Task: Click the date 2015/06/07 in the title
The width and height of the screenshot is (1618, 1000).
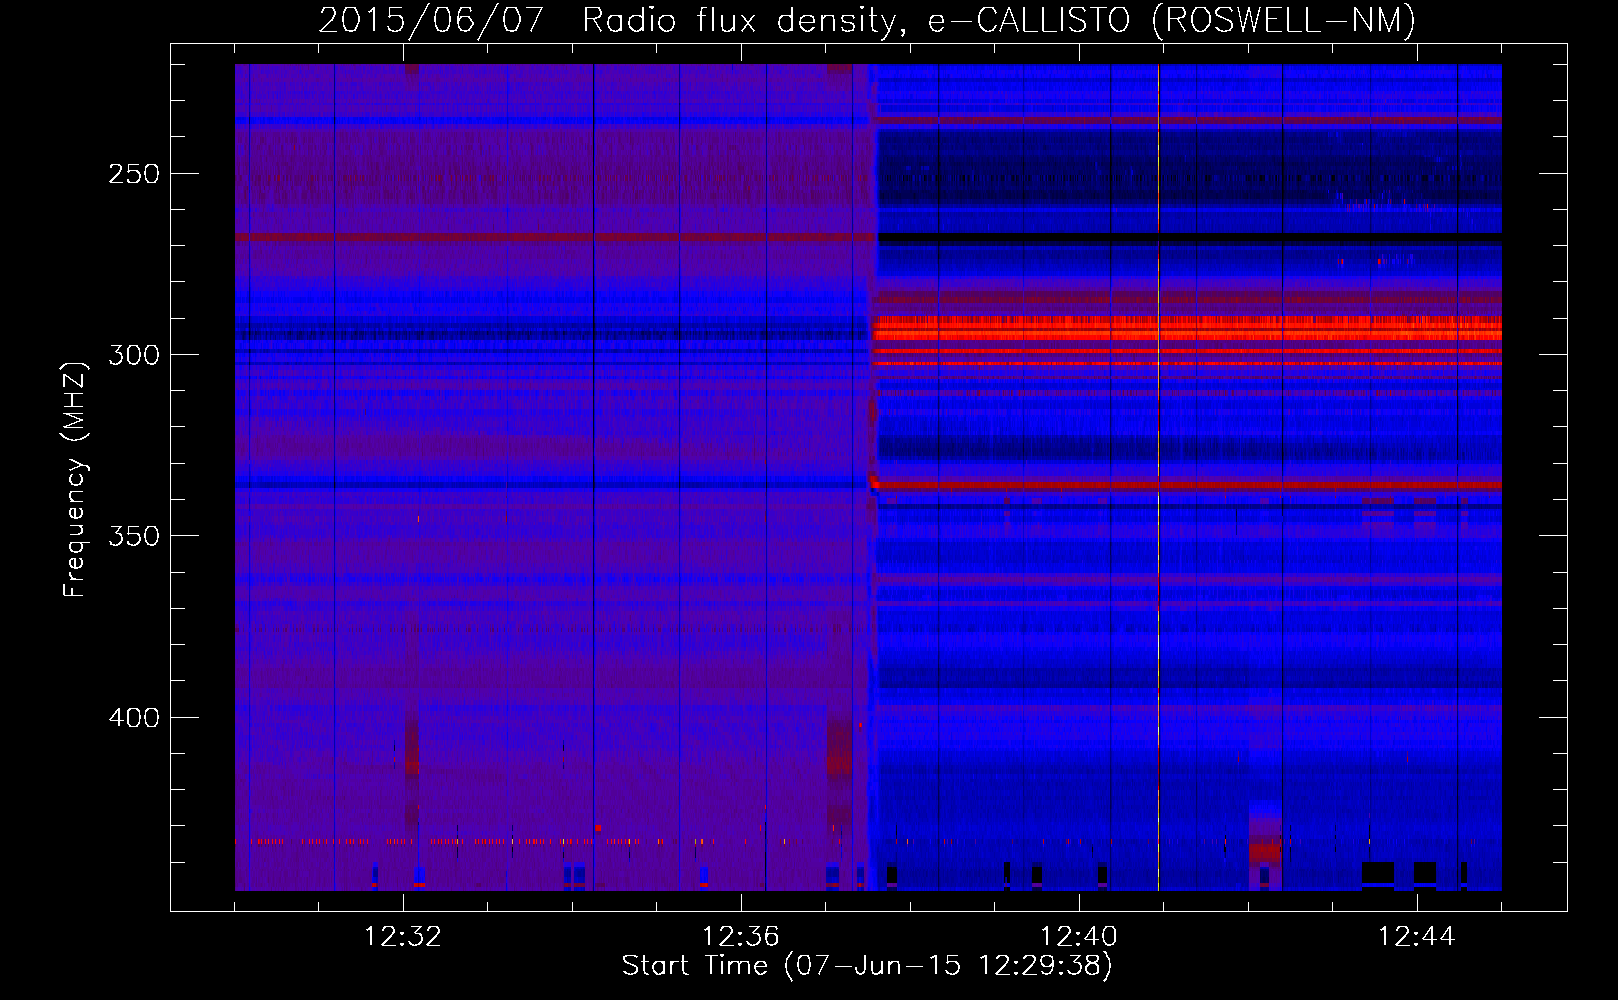Action: tap(431, 20)
